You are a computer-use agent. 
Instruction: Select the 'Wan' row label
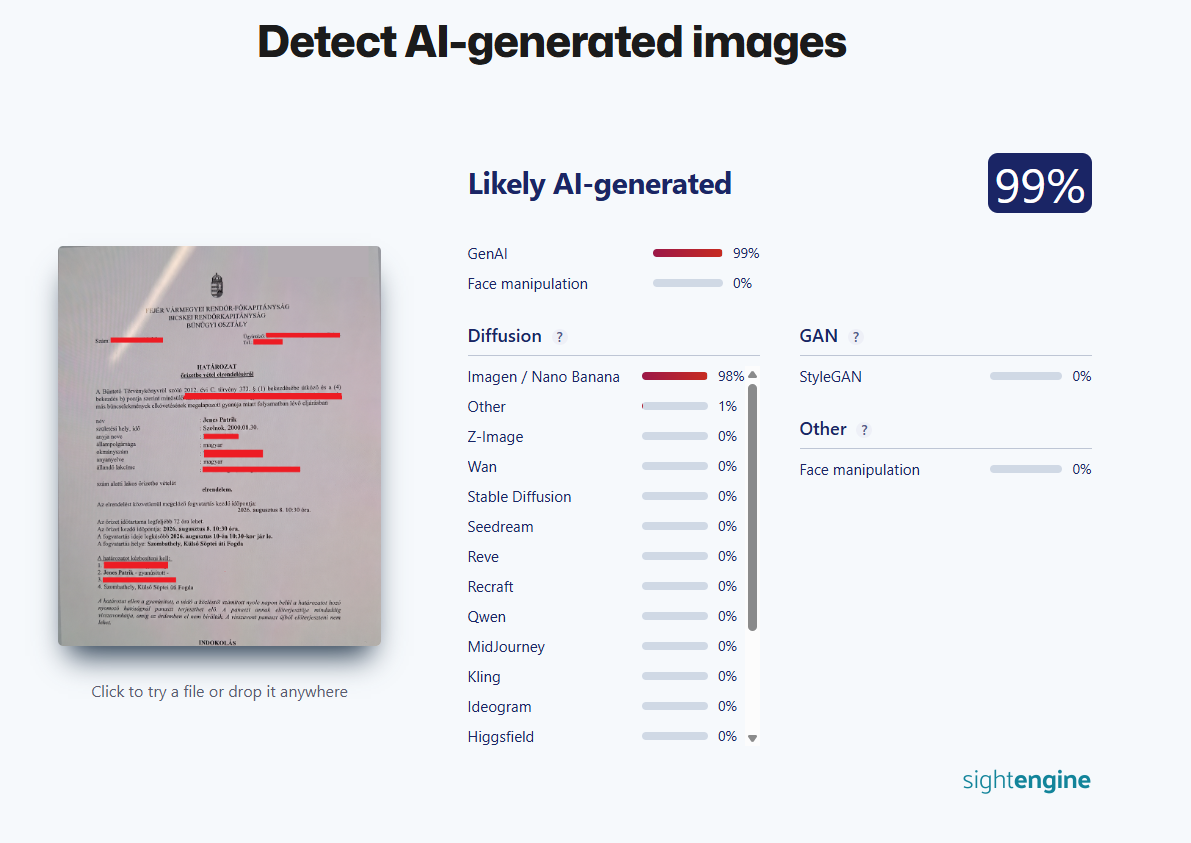[x=482, y=466]
